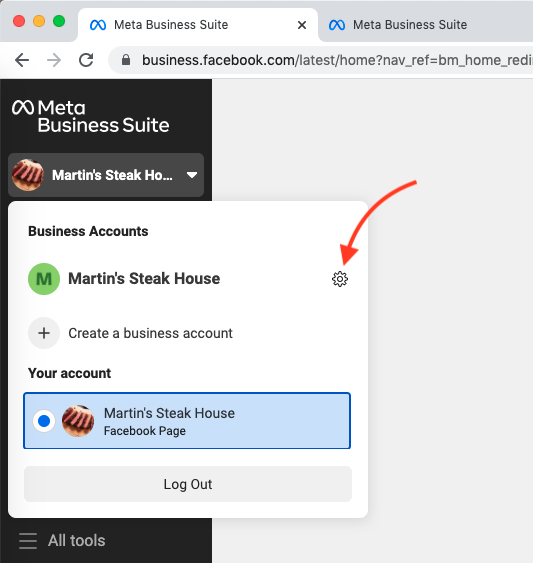Image resolution: width=533 pixels, height=563 pixels.
Task: Select Martin's Steak House business account
Action: [144, 279]
